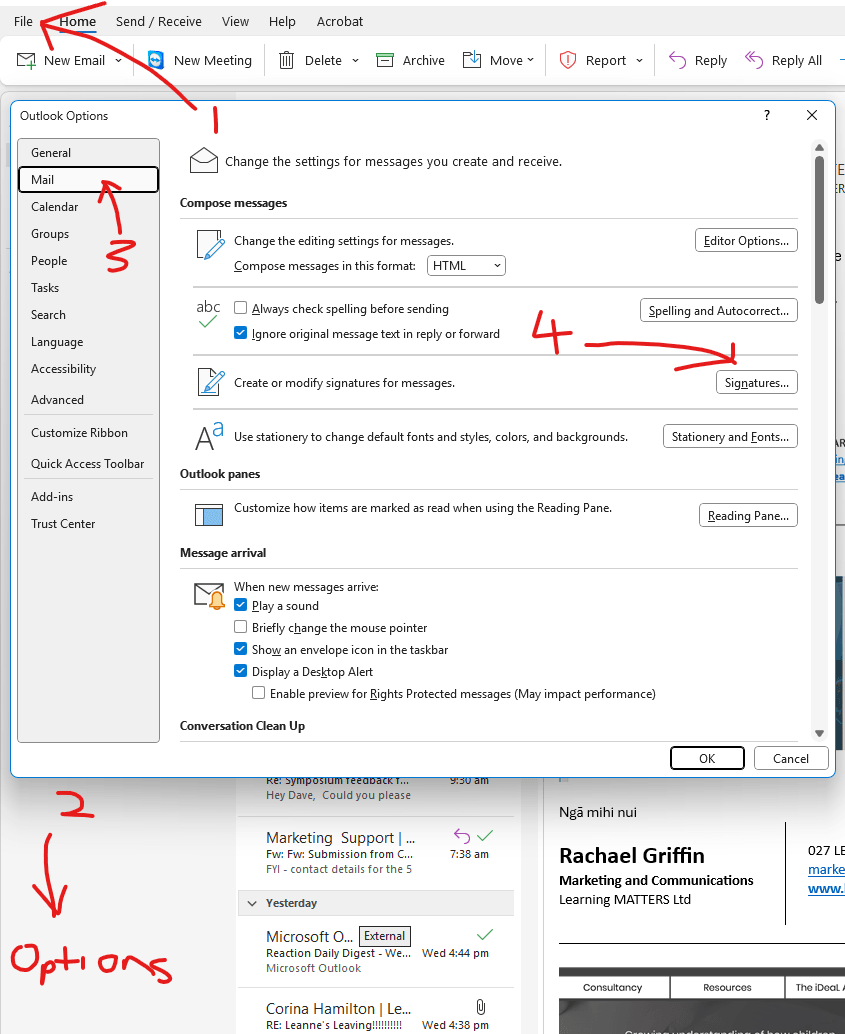Open the Help ribbon tab
845x1034 pixels.
pyautogui.click(x=282, y=22)
